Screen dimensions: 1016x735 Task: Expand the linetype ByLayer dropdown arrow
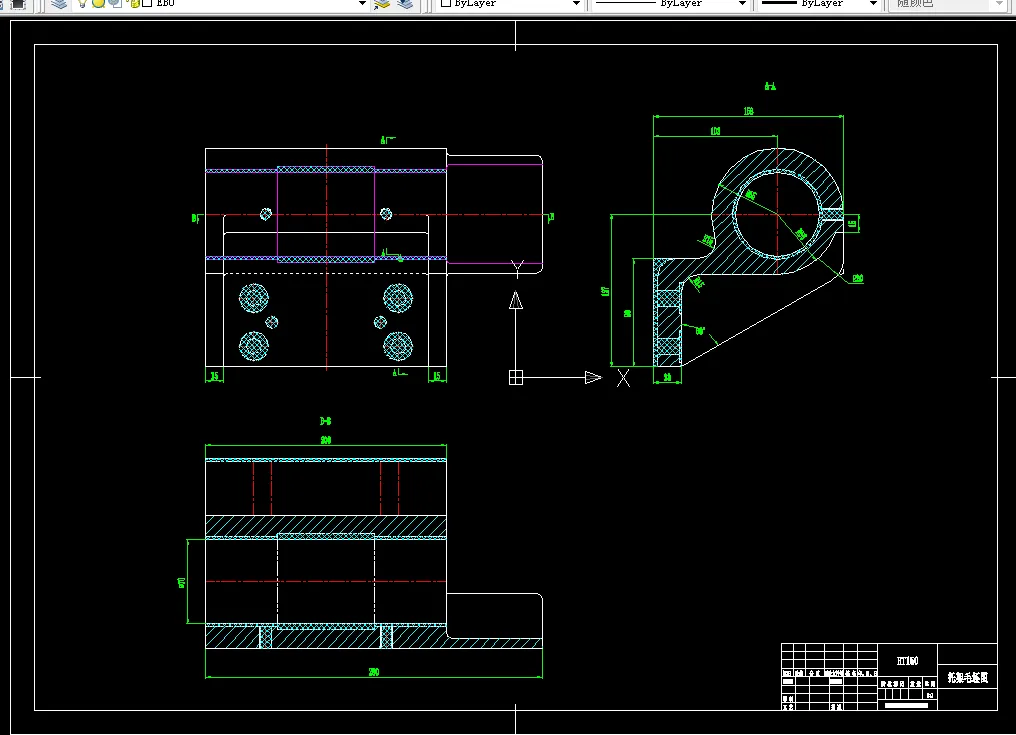(742, 3)
